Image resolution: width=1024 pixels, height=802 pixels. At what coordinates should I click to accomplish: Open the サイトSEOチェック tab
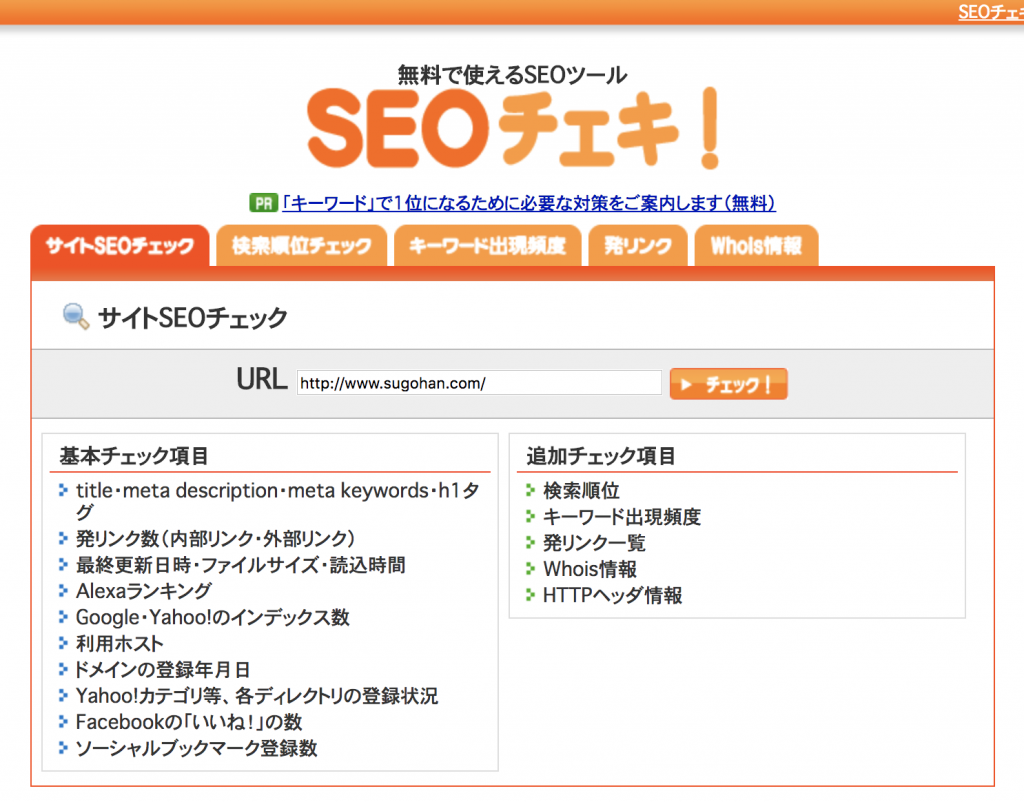[x=120, y=246]
